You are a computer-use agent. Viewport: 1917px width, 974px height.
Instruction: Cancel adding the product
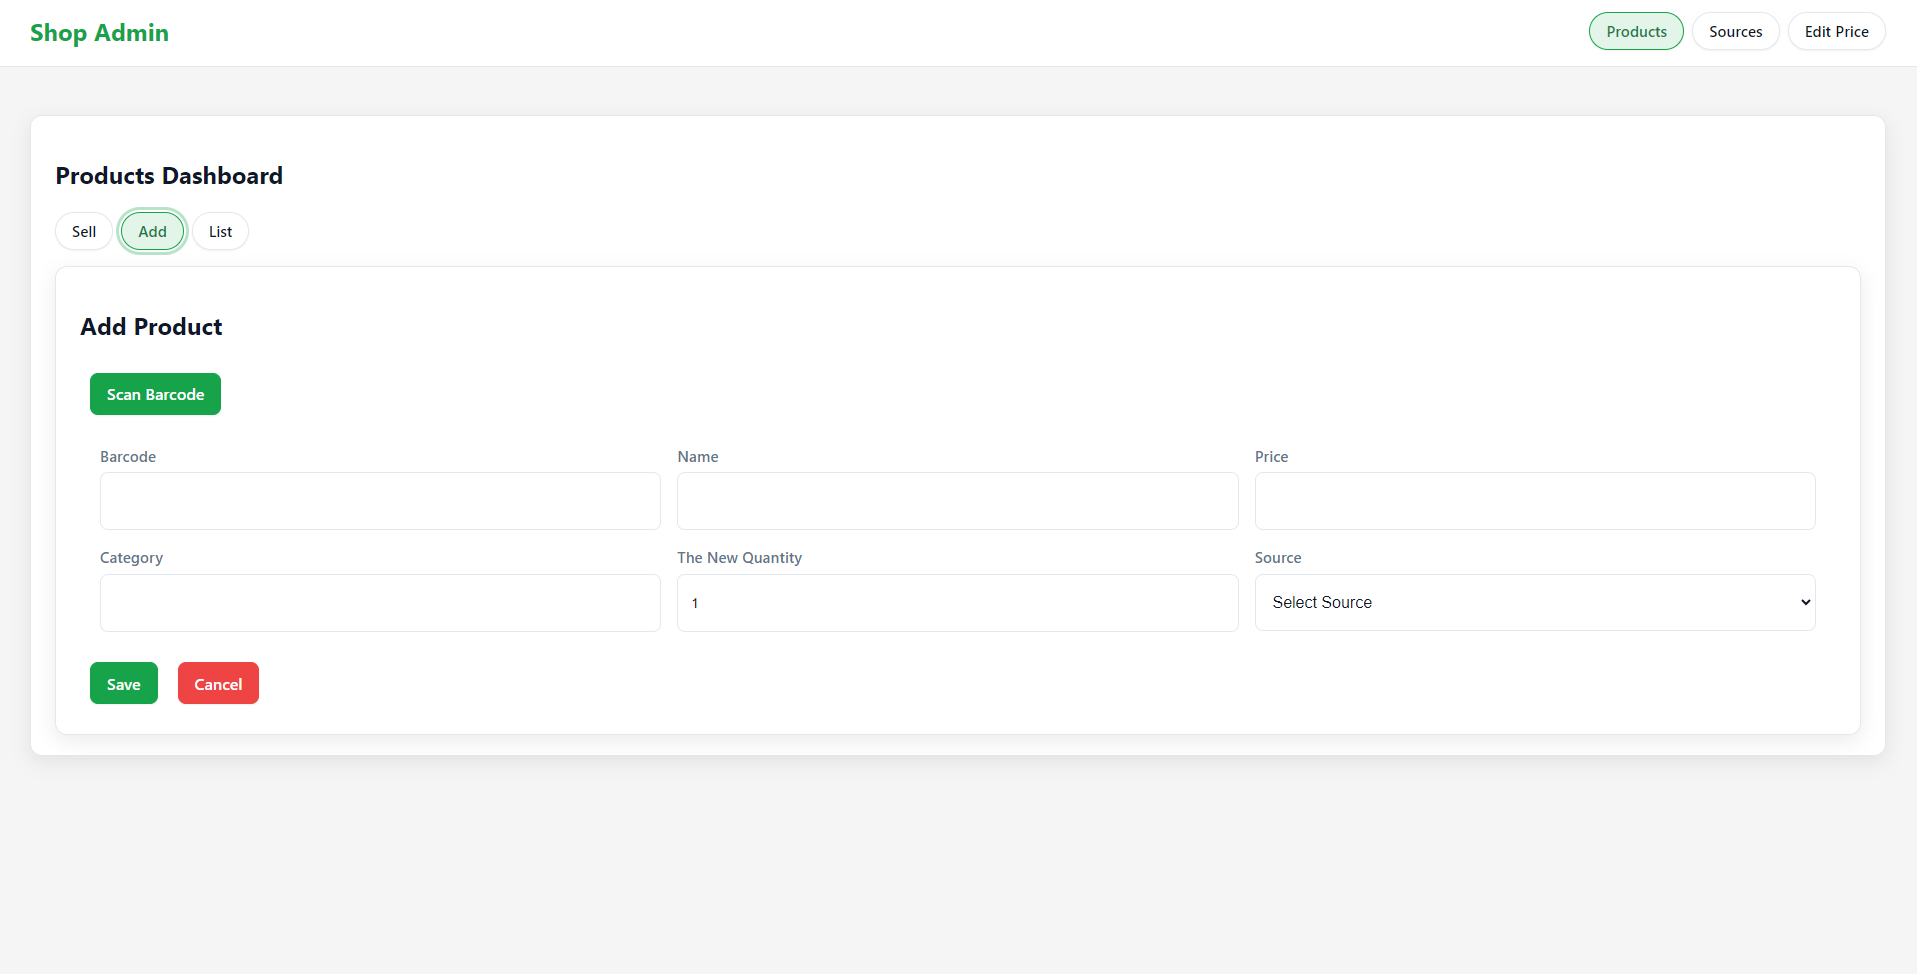pos(217,683)
